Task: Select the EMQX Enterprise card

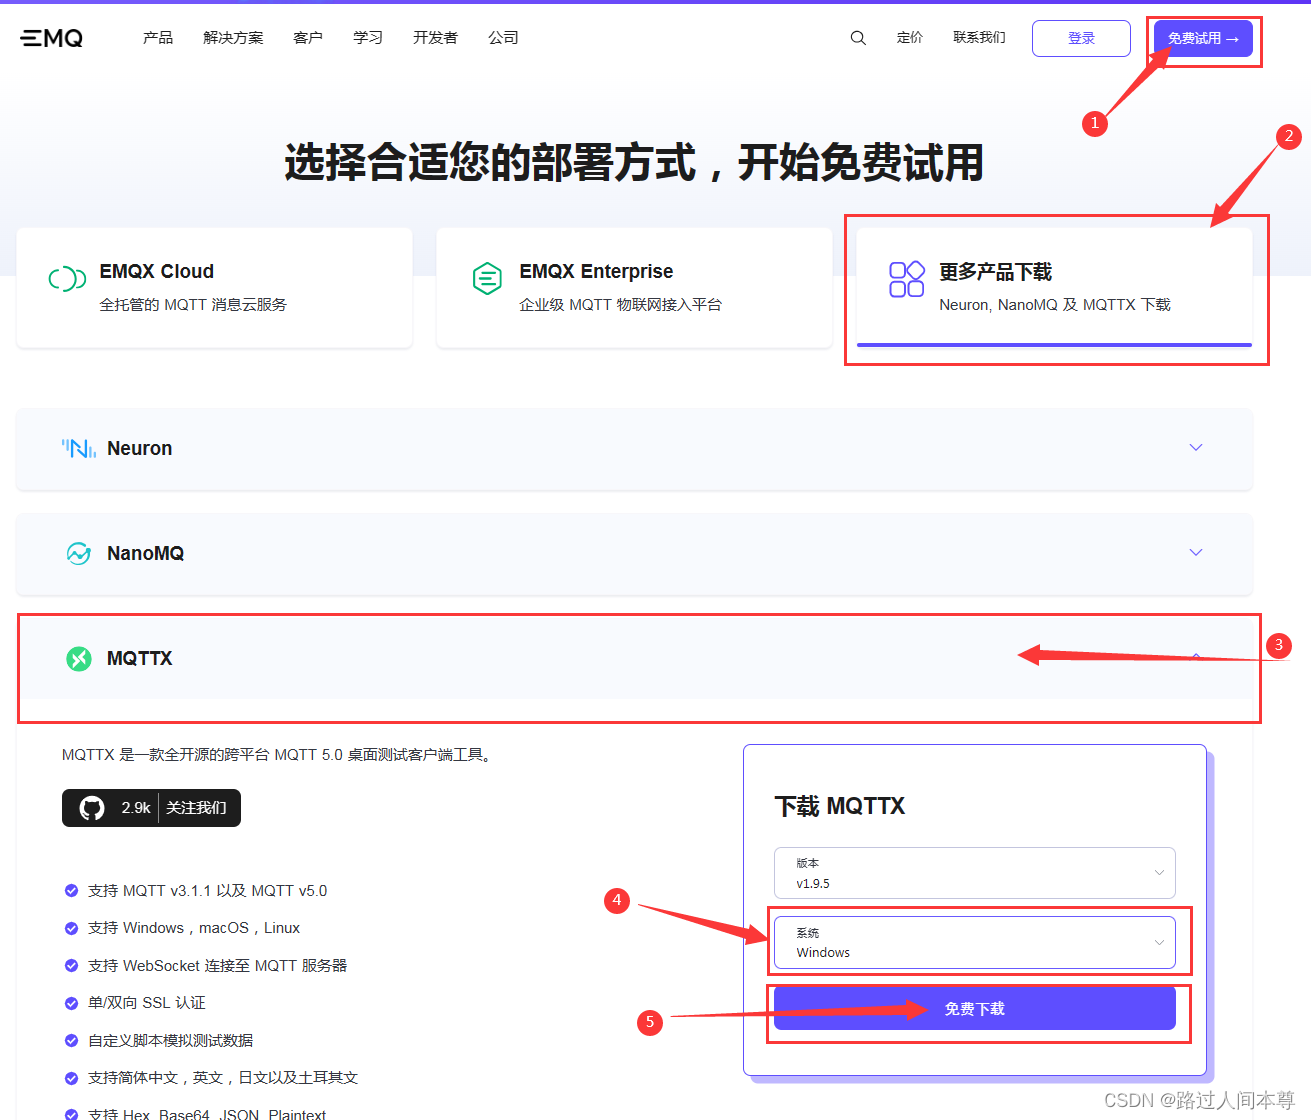Action: pyautogui.click(x=634, y=288)
